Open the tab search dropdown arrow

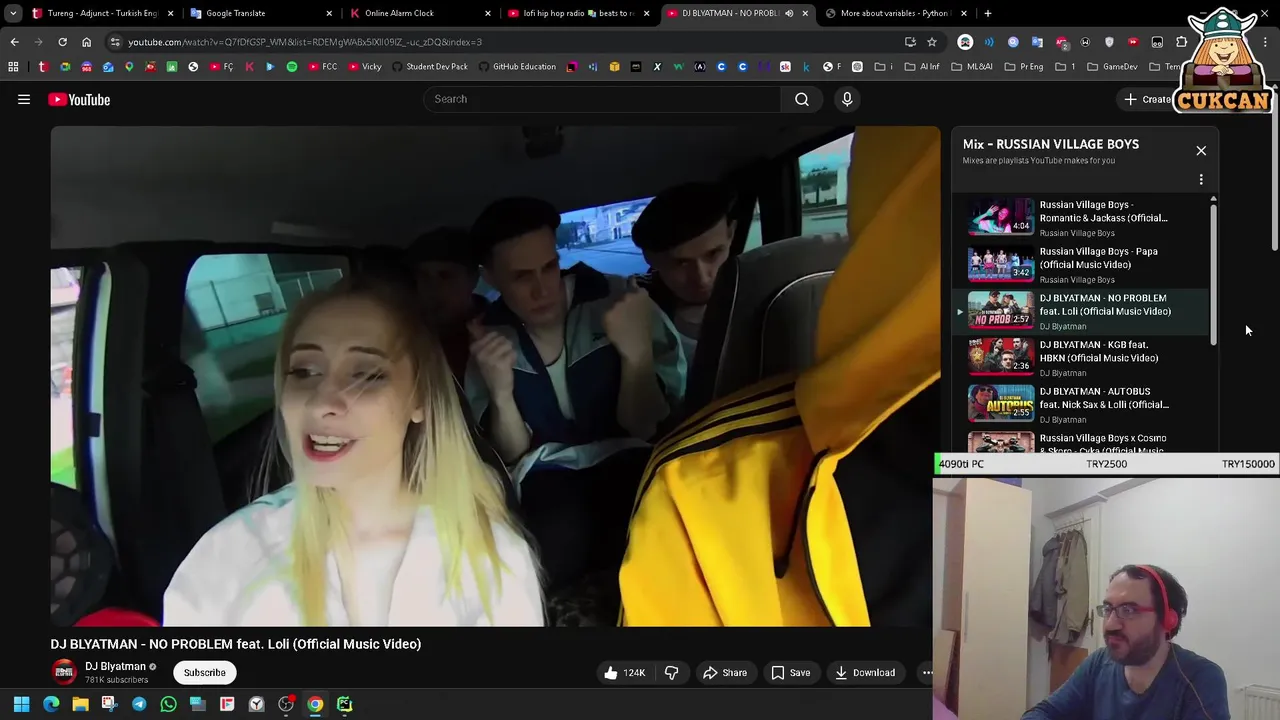pos(13,13)
